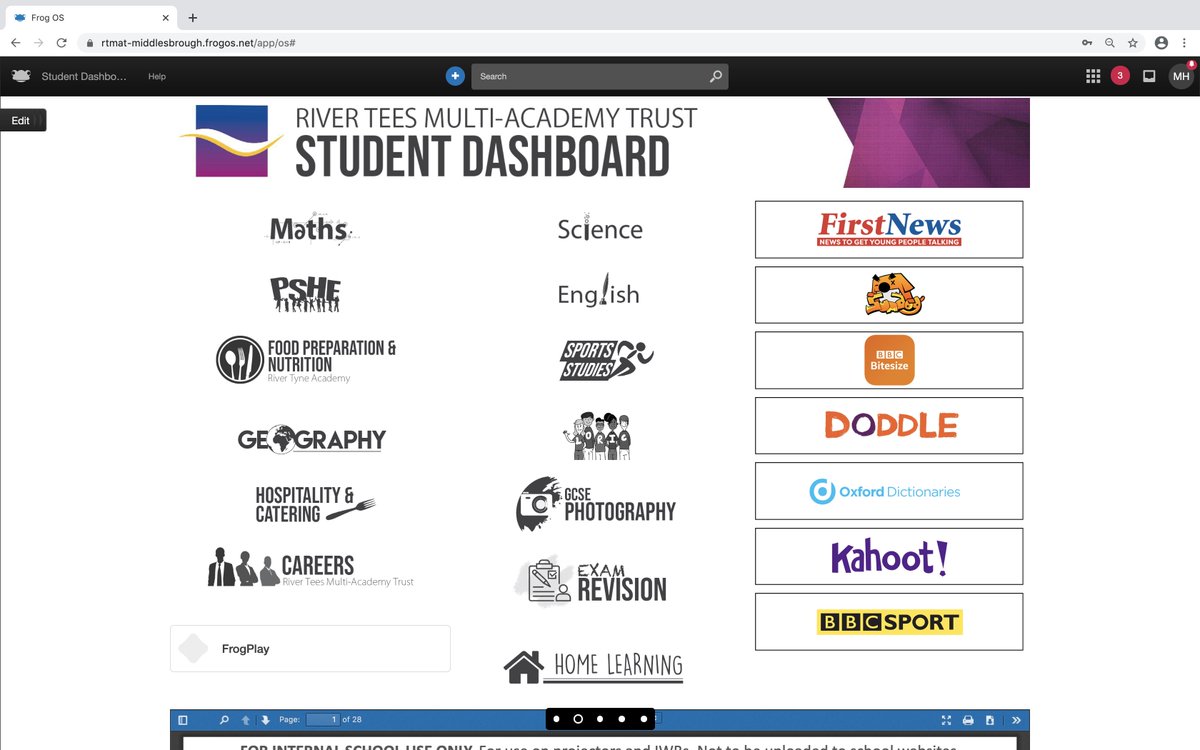Open the Geography subject tile
Viewport: 1200px width, 750px height.
(x=312, y=439)
